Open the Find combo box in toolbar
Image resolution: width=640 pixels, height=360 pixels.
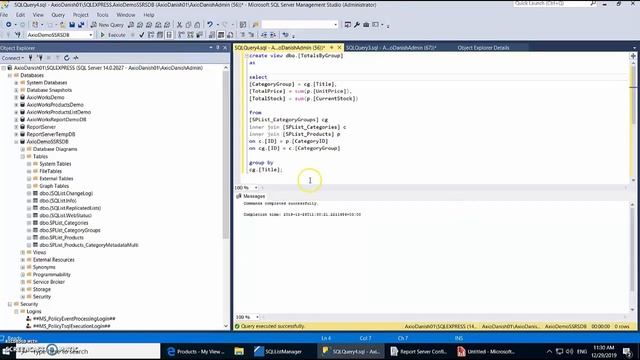(299, 24)
